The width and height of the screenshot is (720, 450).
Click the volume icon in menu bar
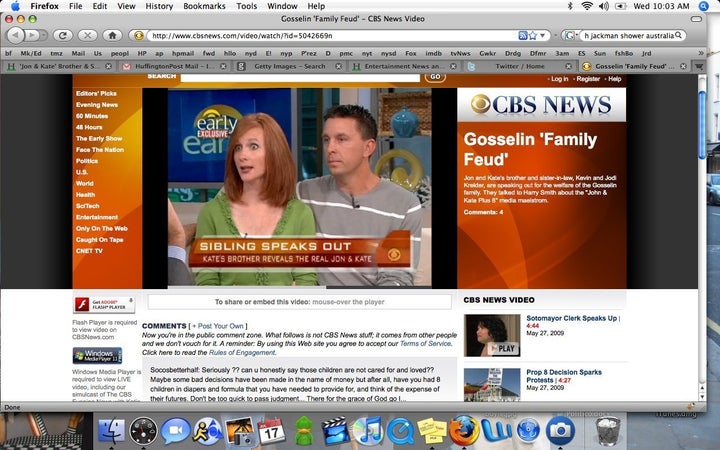pyautogui.click(x=603, y=6)
